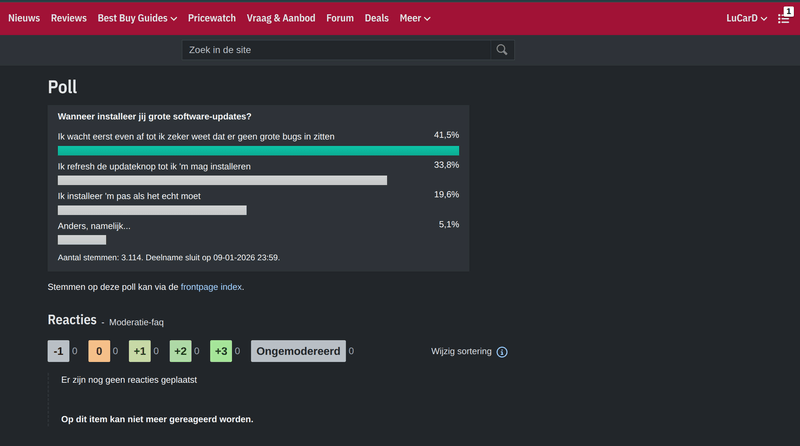Screen dimensions: 800x446
Task: Open the Pricewatch menu item
Action: coord(211,18)
